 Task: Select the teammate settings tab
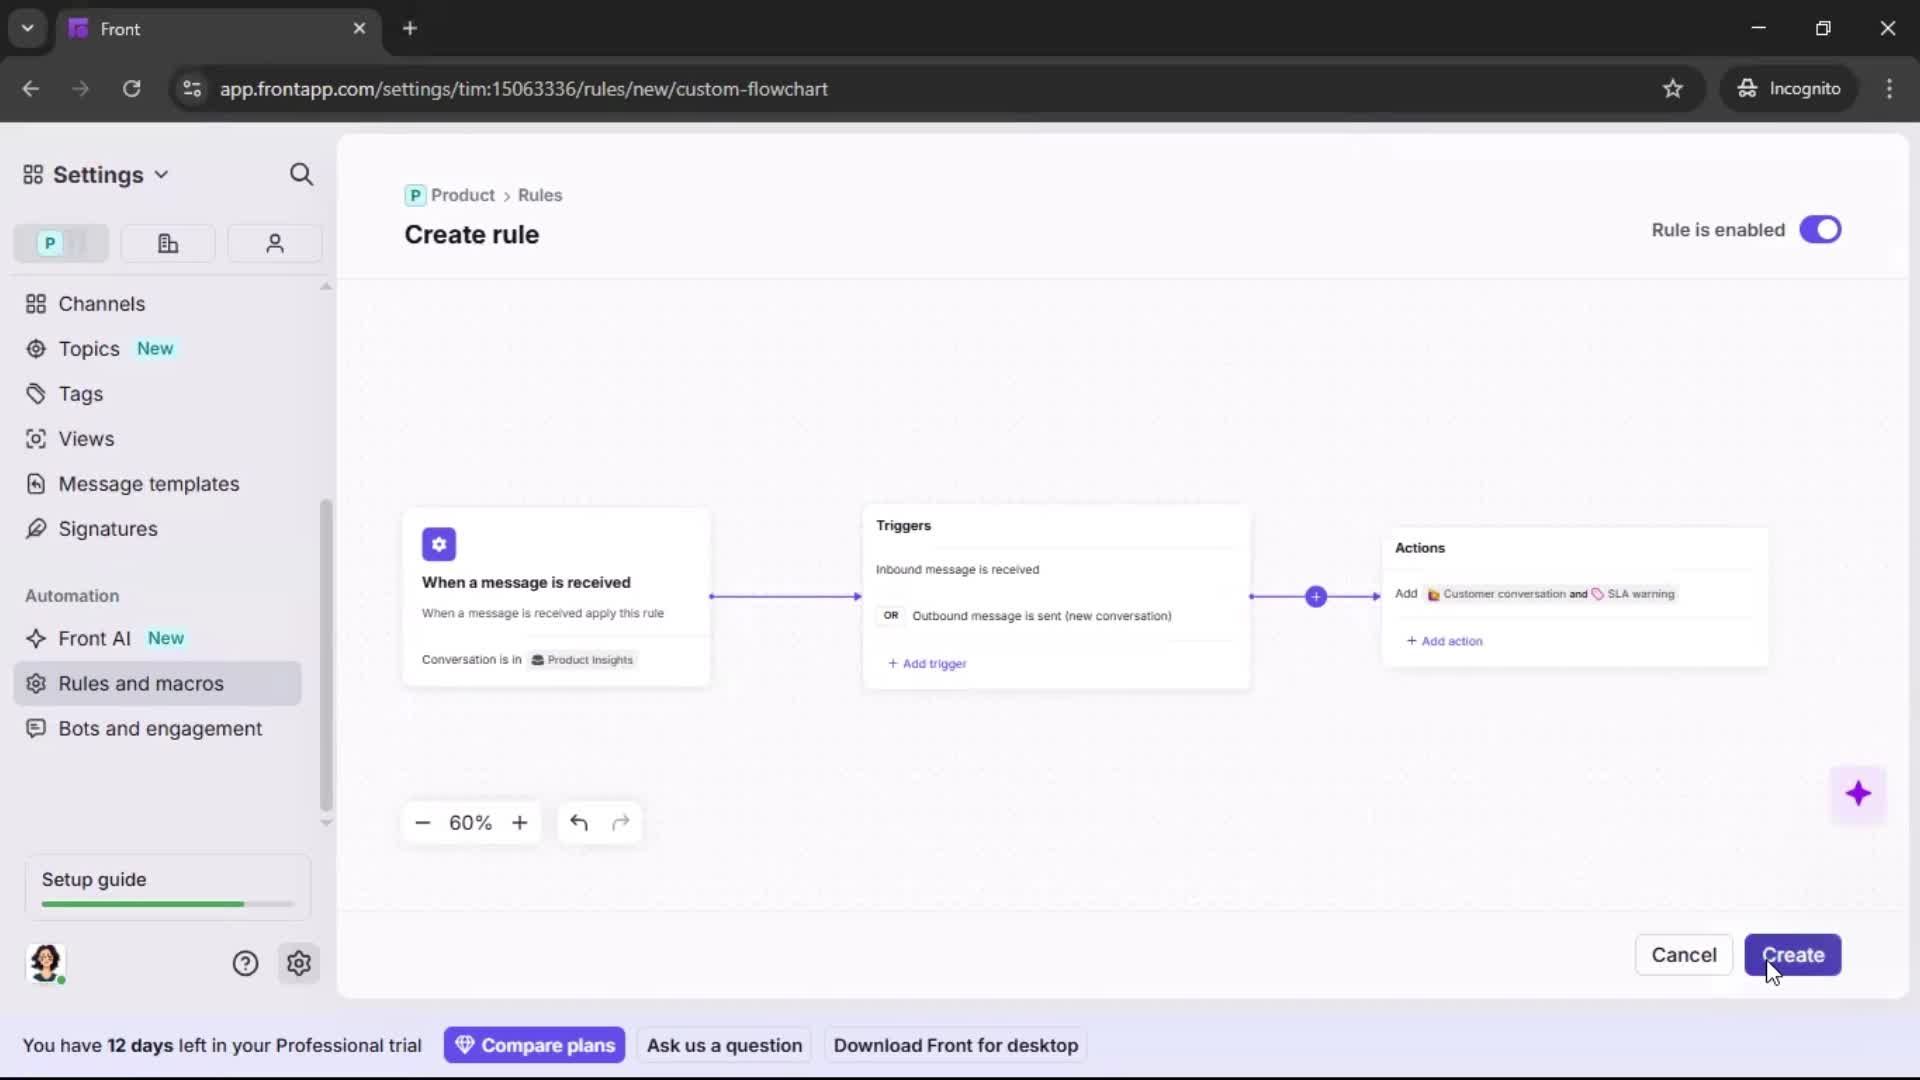pos(274,243)
